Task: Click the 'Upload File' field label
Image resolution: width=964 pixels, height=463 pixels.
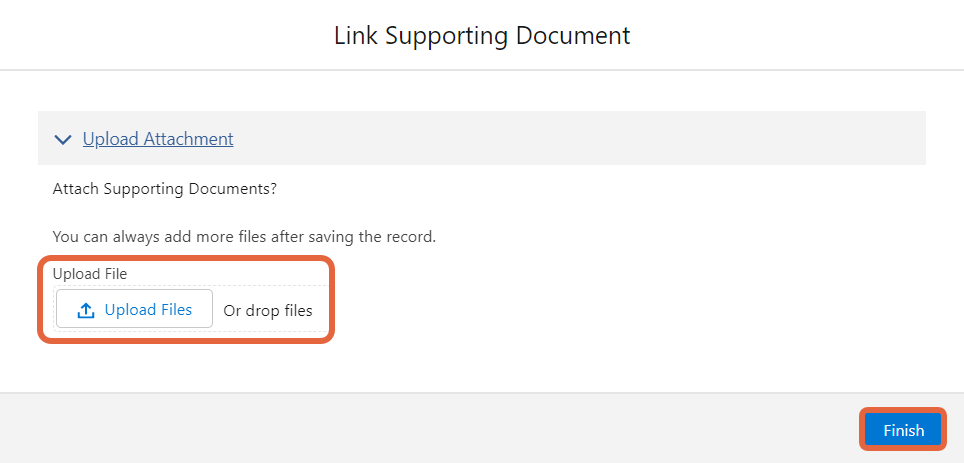Action: (x=90, y=274)
